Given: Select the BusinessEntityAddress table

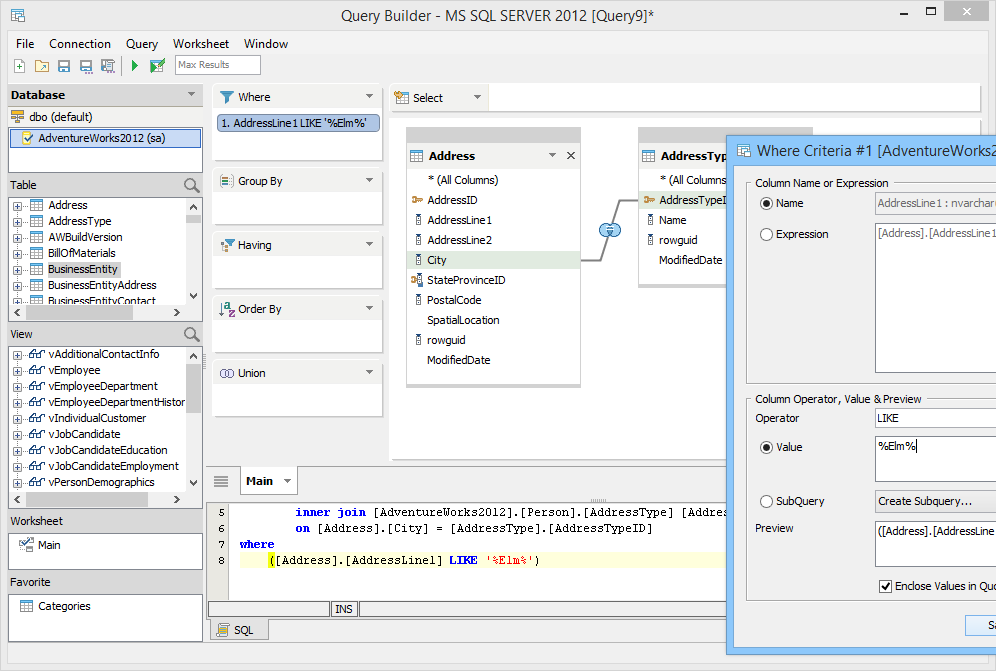Looking at the screenshot, I should tap(102, 285).
